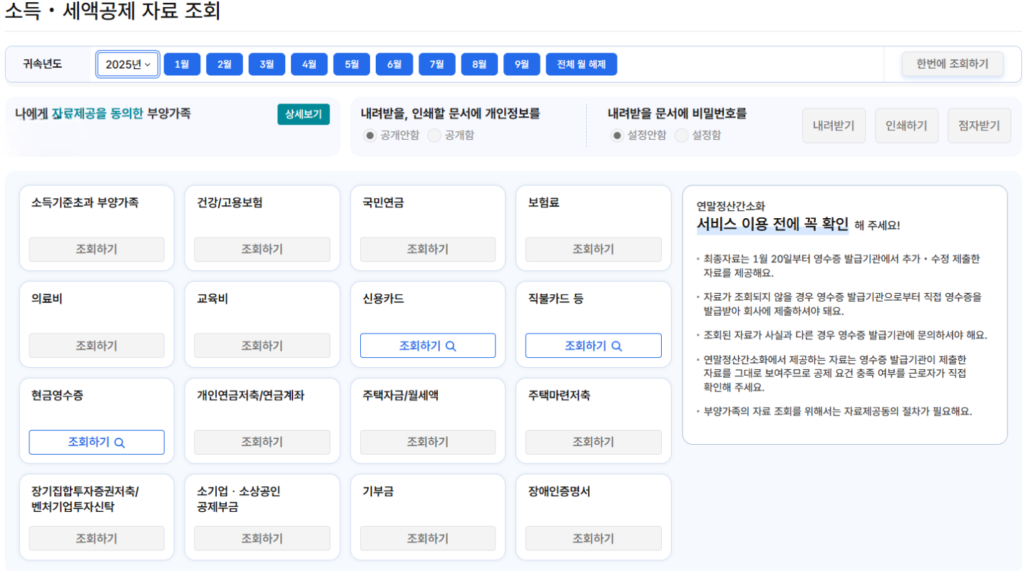Click 내려받을 문서에 비밀번호를 label
Image resolution: width=1024 pixels, height=571 pixels.
click(x=677, y=114)
